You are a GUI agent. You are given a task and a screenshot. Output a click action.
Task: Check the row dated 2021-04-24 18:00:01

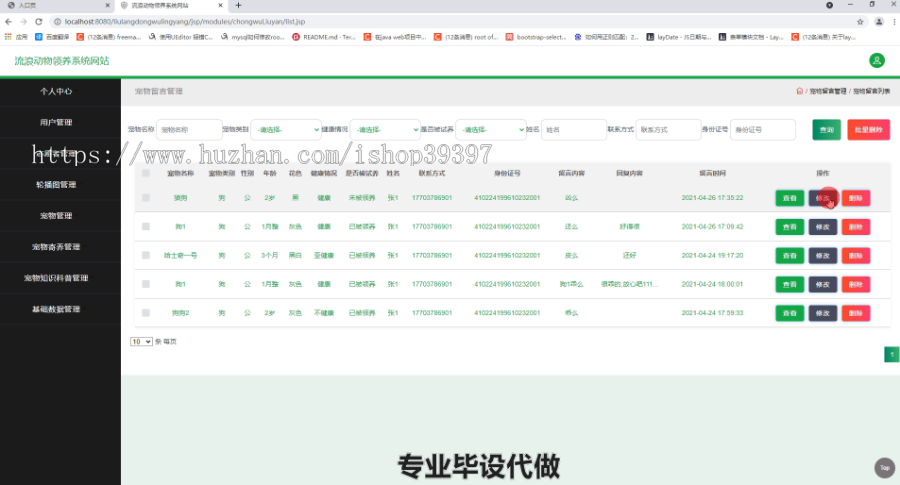146,284
